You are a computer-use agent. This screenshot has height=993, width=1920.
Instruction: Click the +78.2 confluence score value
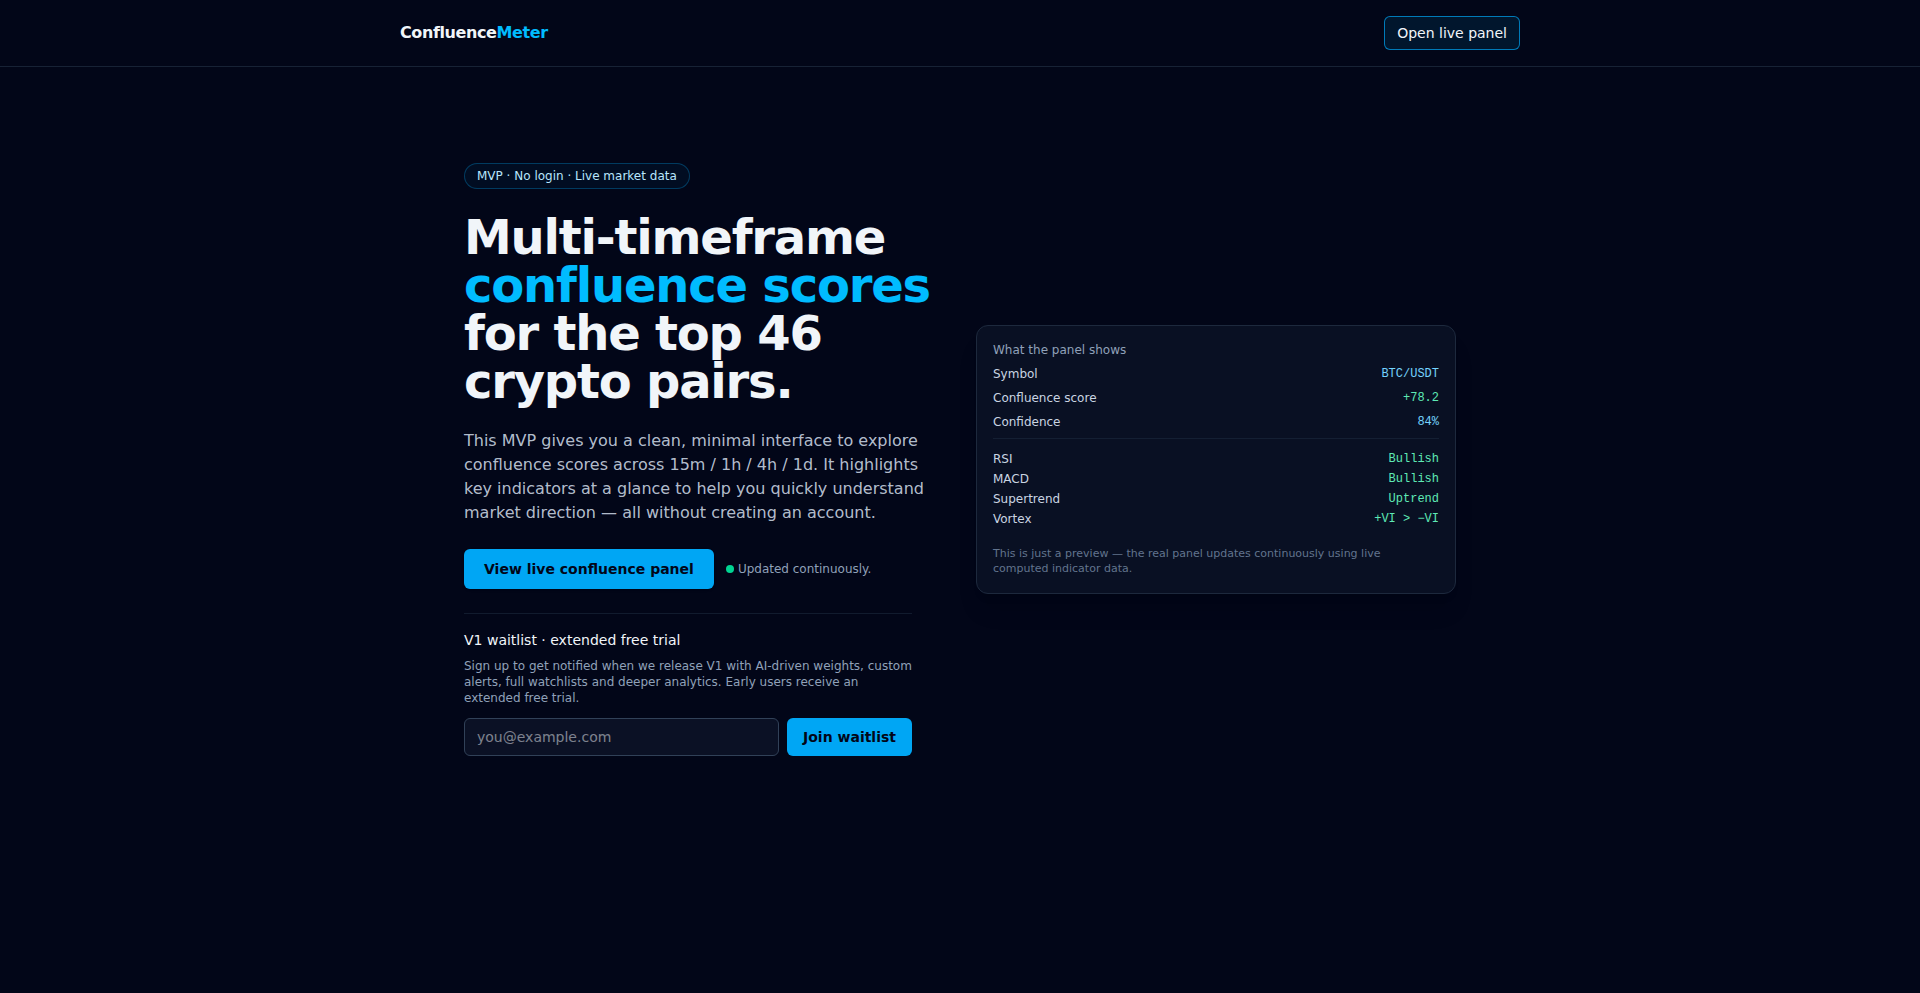pos(1420,397)
